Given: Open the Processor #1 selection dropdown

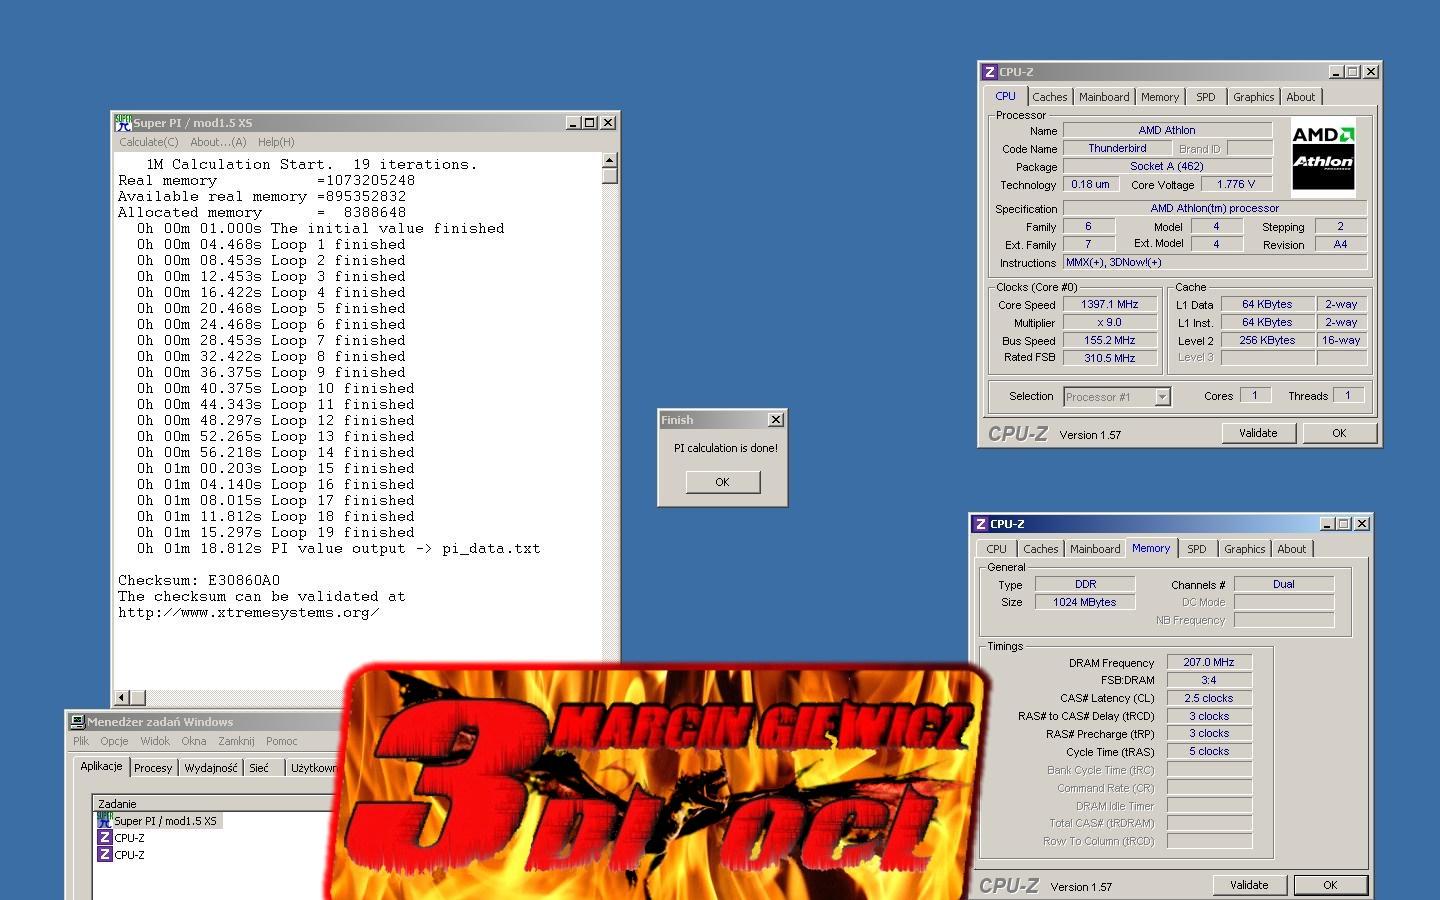Looking at the screenshot, I should click(x=1162, y=397).
